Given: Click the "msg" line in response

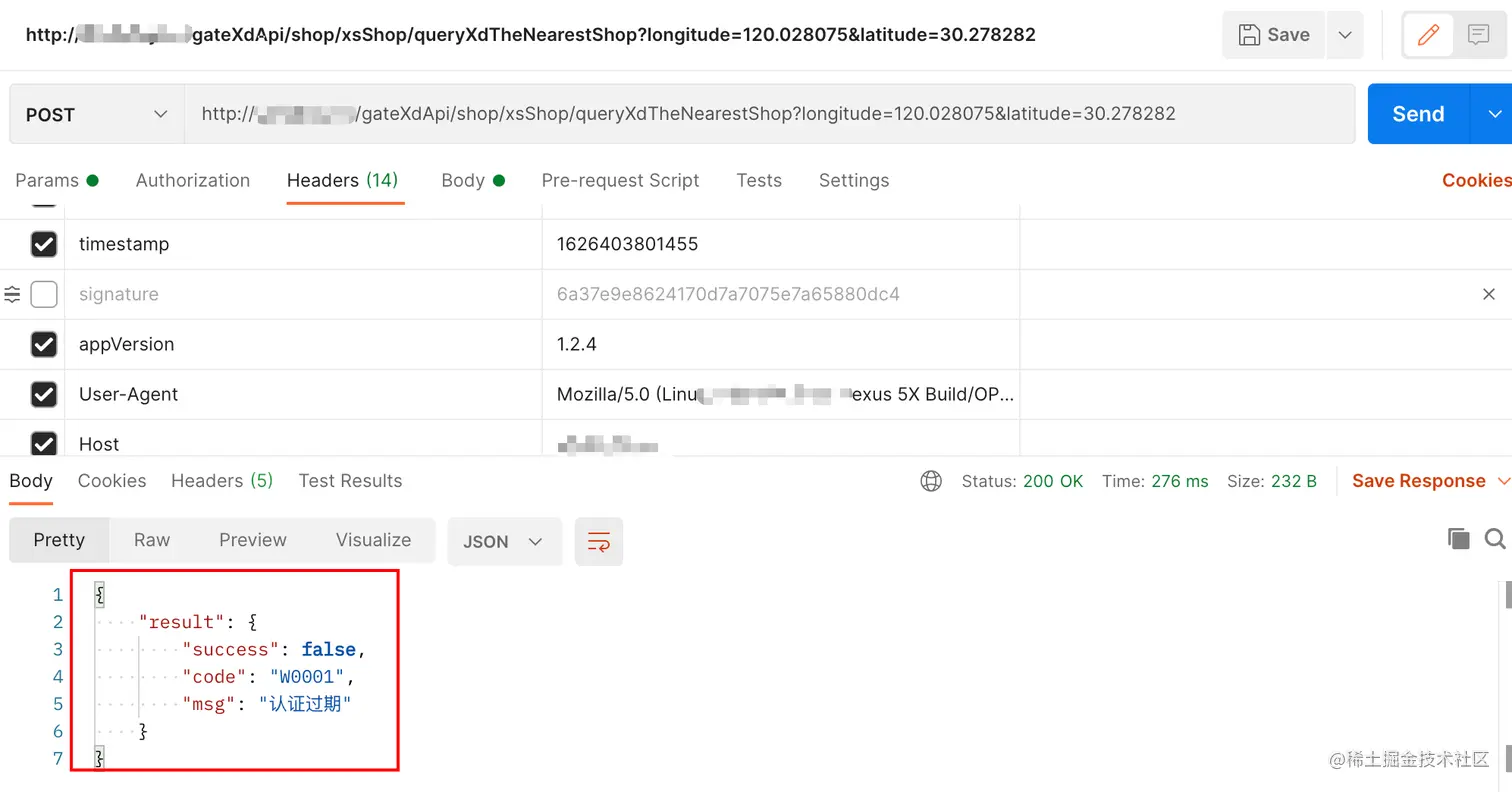Looking at the screenshot, I should click(x=267, y=704).
